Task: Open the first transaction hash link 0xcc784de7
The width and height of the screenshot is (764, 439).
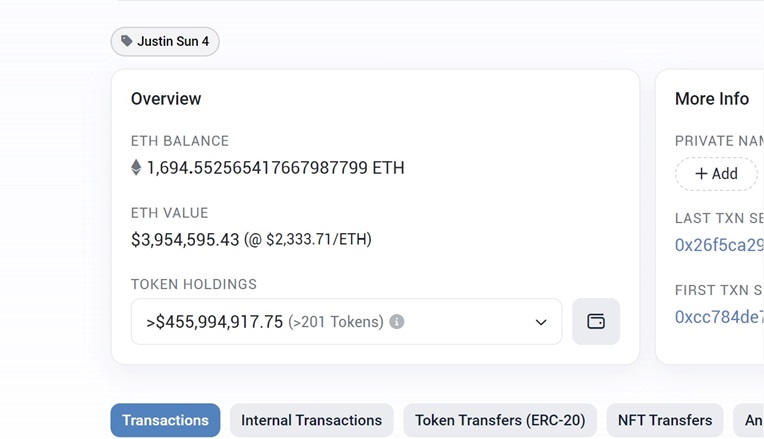Action: click(x=719, y=317)
